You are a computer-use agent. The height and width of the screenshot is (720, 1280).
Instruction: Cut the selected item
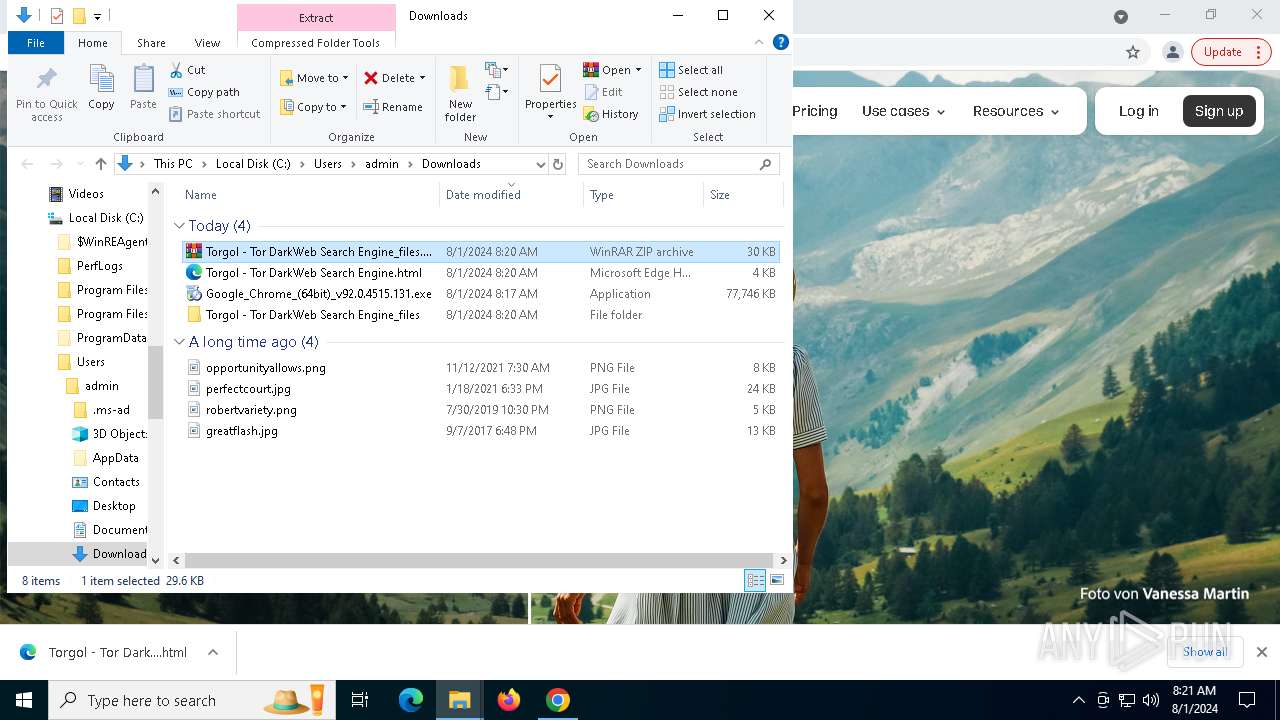(187, 70)
